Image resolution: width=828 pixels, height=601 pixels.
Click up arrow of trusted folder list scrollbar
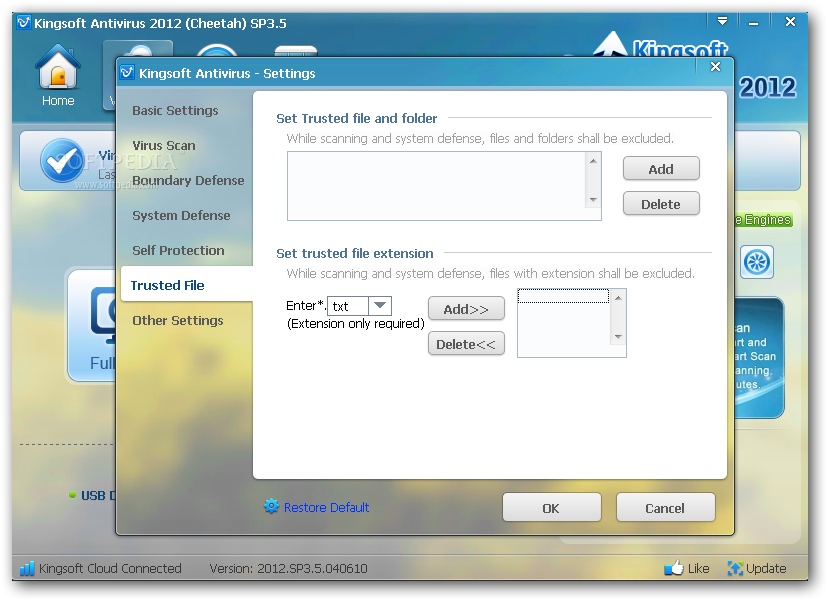(x=594, y=161)
